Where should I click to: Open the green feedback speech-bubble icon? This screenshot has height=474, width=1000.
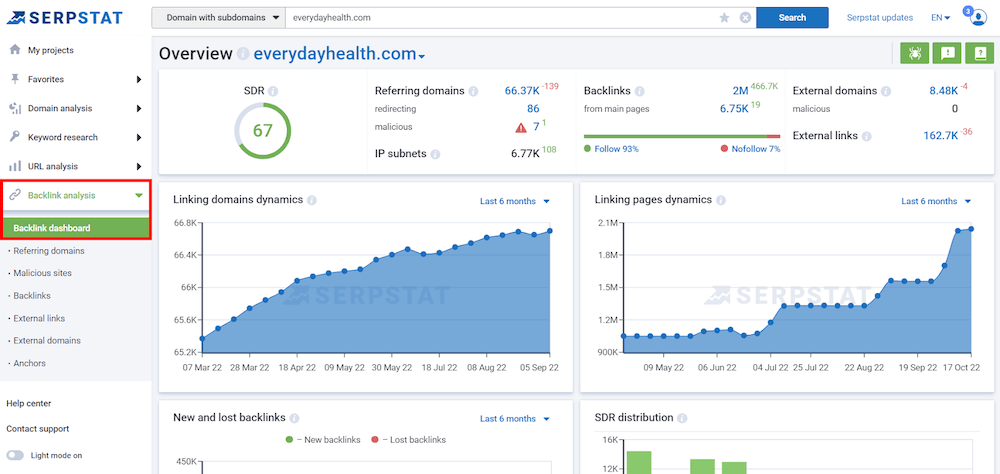(948, 53)
